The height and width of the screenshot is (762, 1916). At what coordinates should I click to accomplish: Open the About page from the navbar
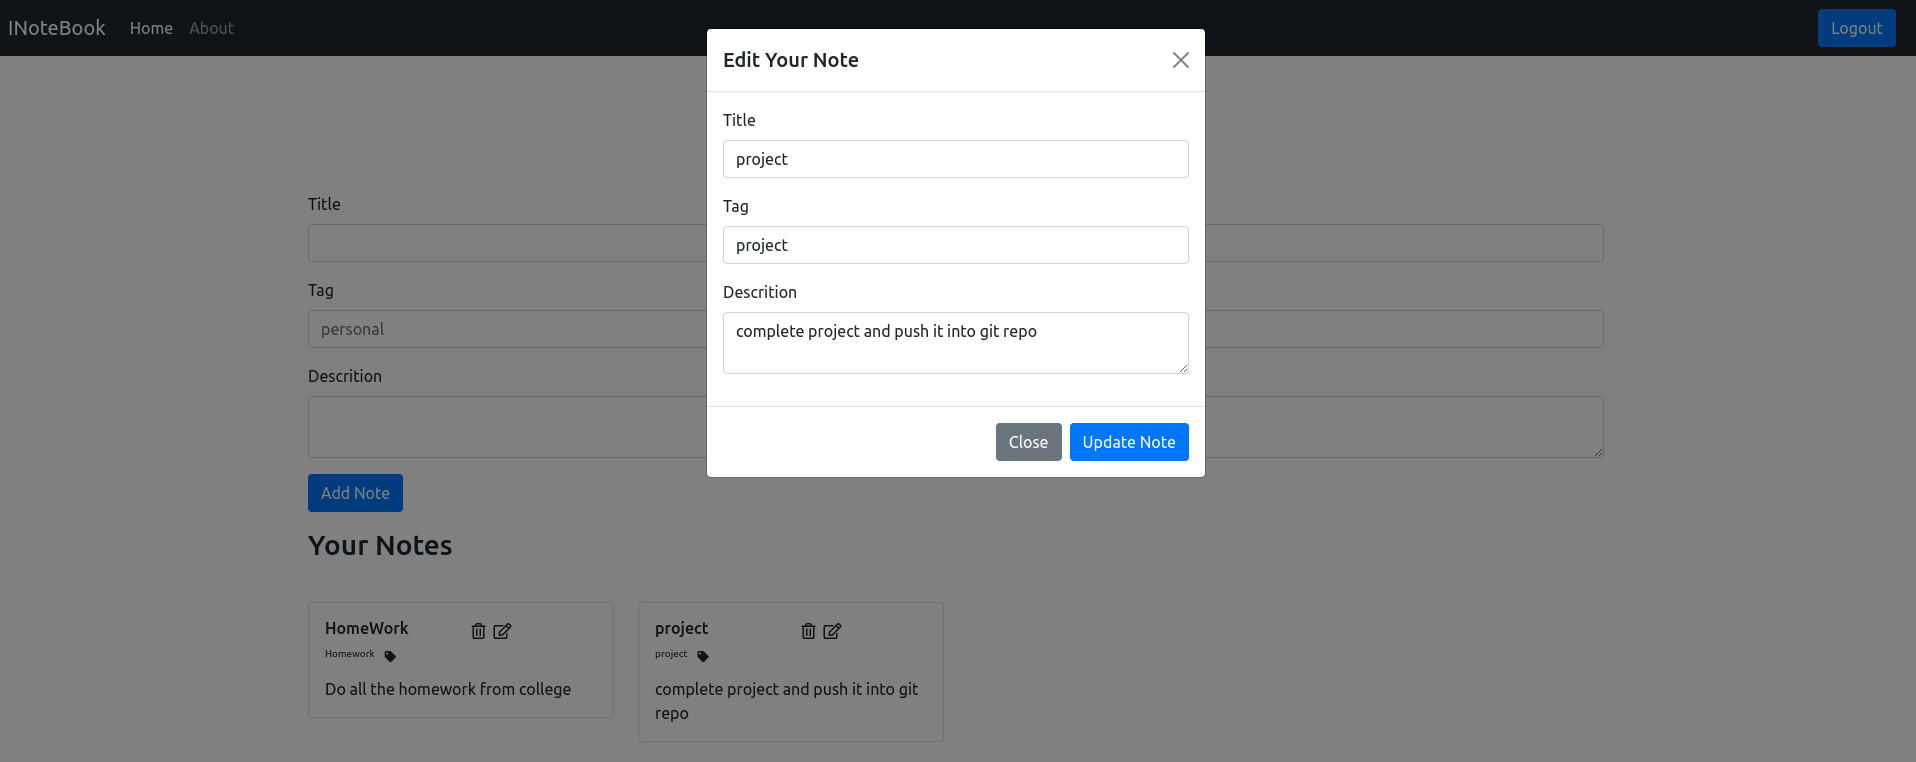[x=211, y=28]
